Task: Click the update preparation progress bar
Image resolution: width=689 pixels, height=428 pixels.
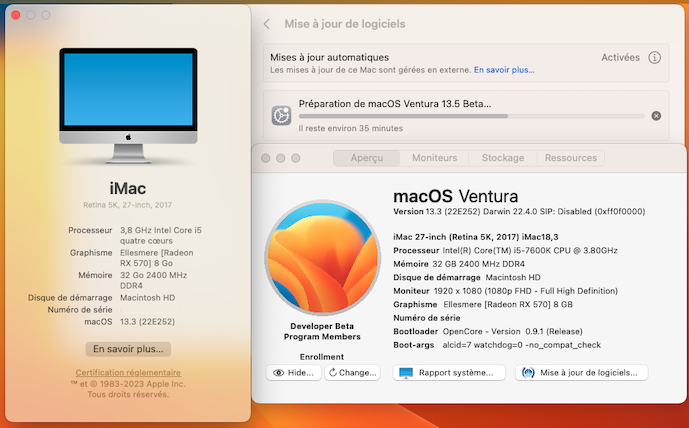Action: click(x=471, y=116)
